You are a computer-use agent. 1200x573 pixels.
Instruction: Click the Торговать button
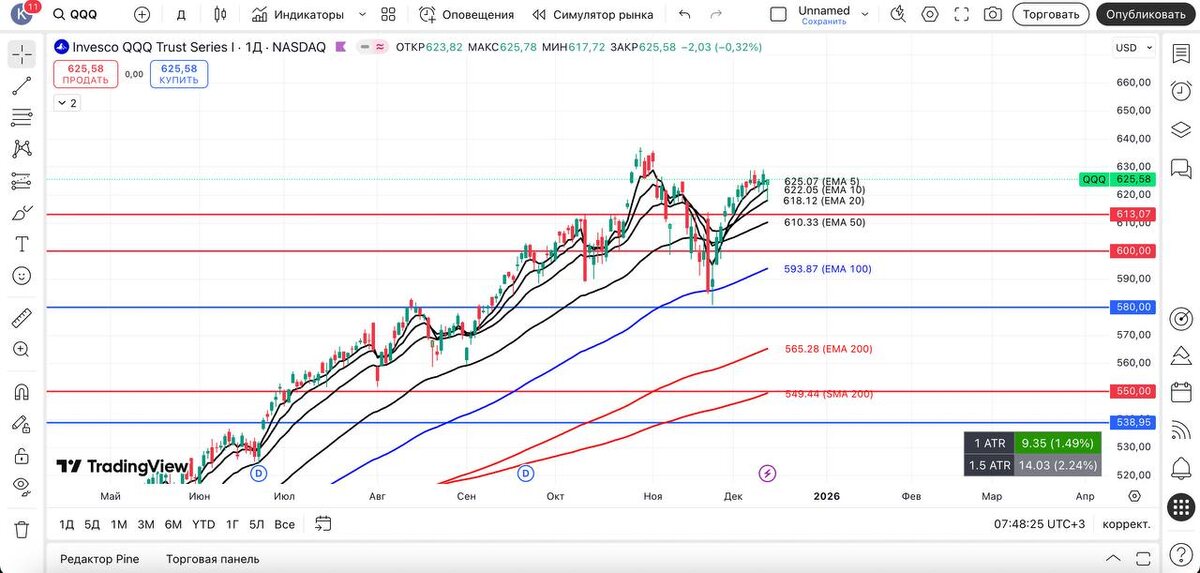[1051, 15]
